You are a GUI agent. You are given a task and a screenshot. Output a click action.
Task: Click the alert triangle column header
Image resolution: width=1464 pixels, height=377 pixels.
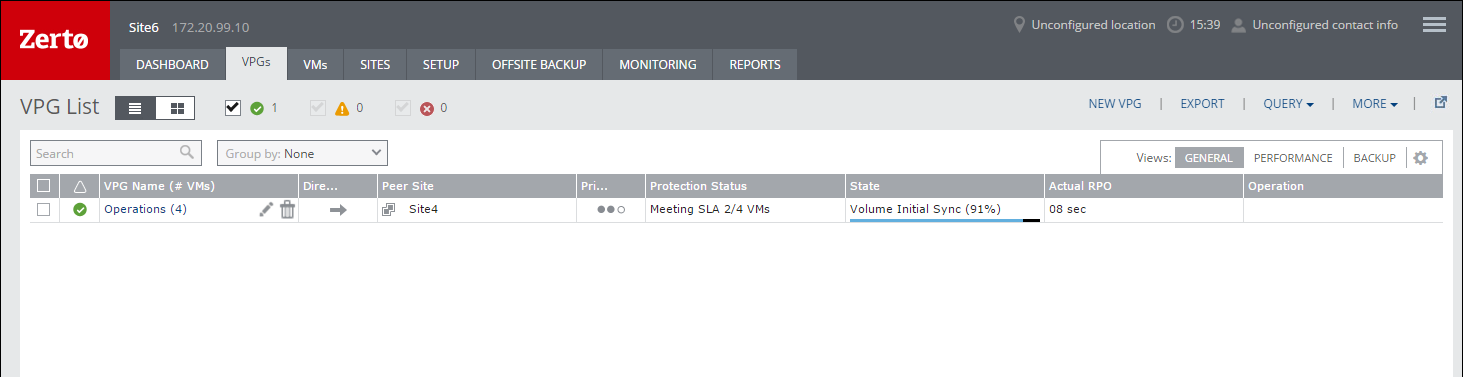pos(80,186)
